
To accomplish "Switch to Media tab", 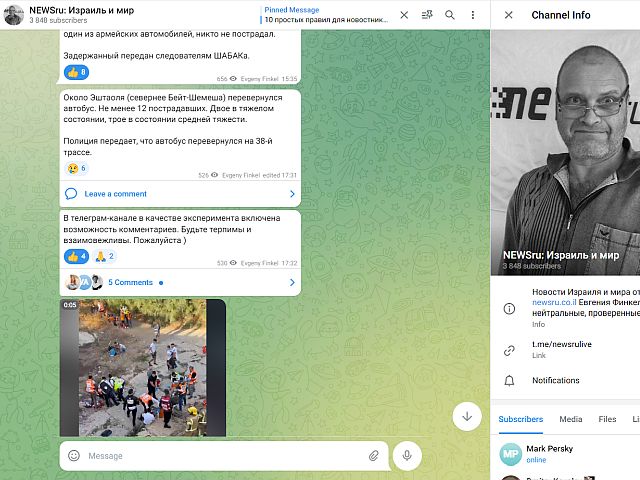I will click(571, 419).
